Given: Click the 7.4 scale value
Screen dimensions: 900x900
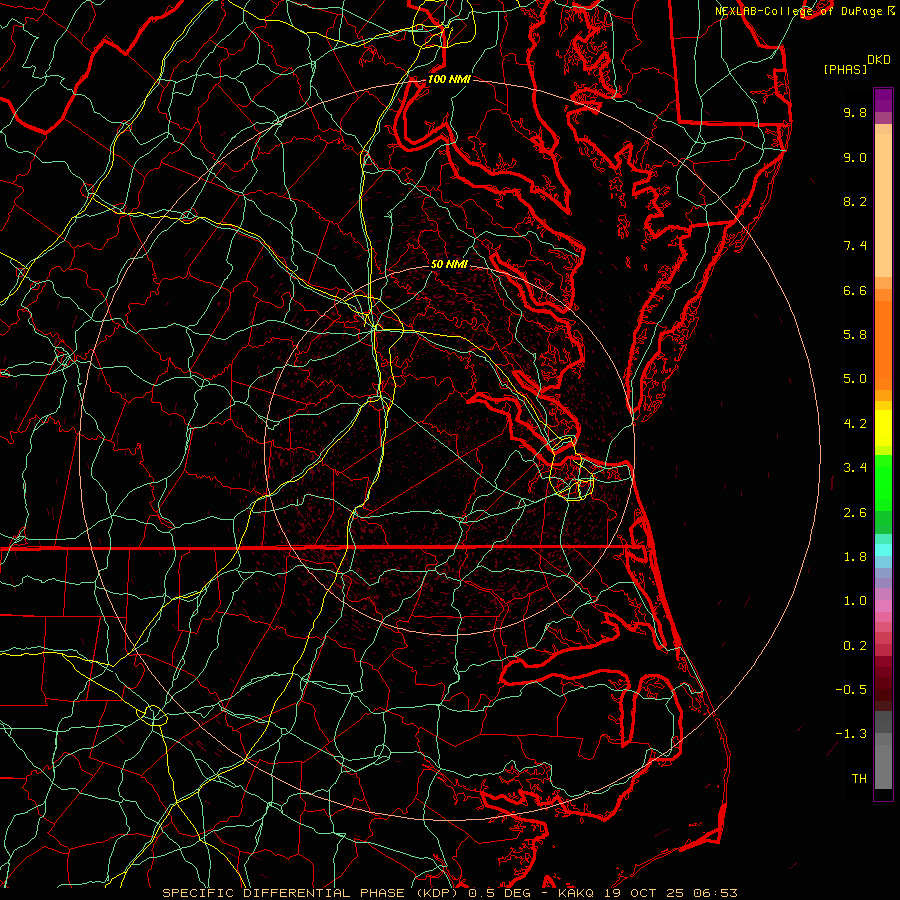Looking at the screenshot, I should (855, 246).
